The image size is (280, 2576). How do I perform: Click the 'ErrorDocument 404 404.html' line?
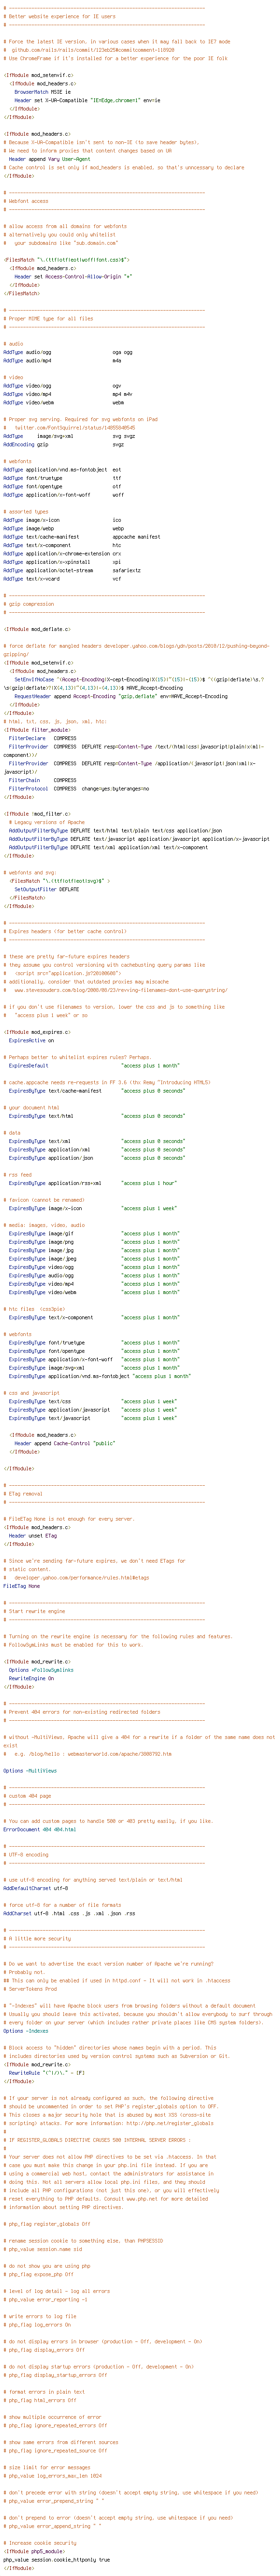[x=40, y=1829]
